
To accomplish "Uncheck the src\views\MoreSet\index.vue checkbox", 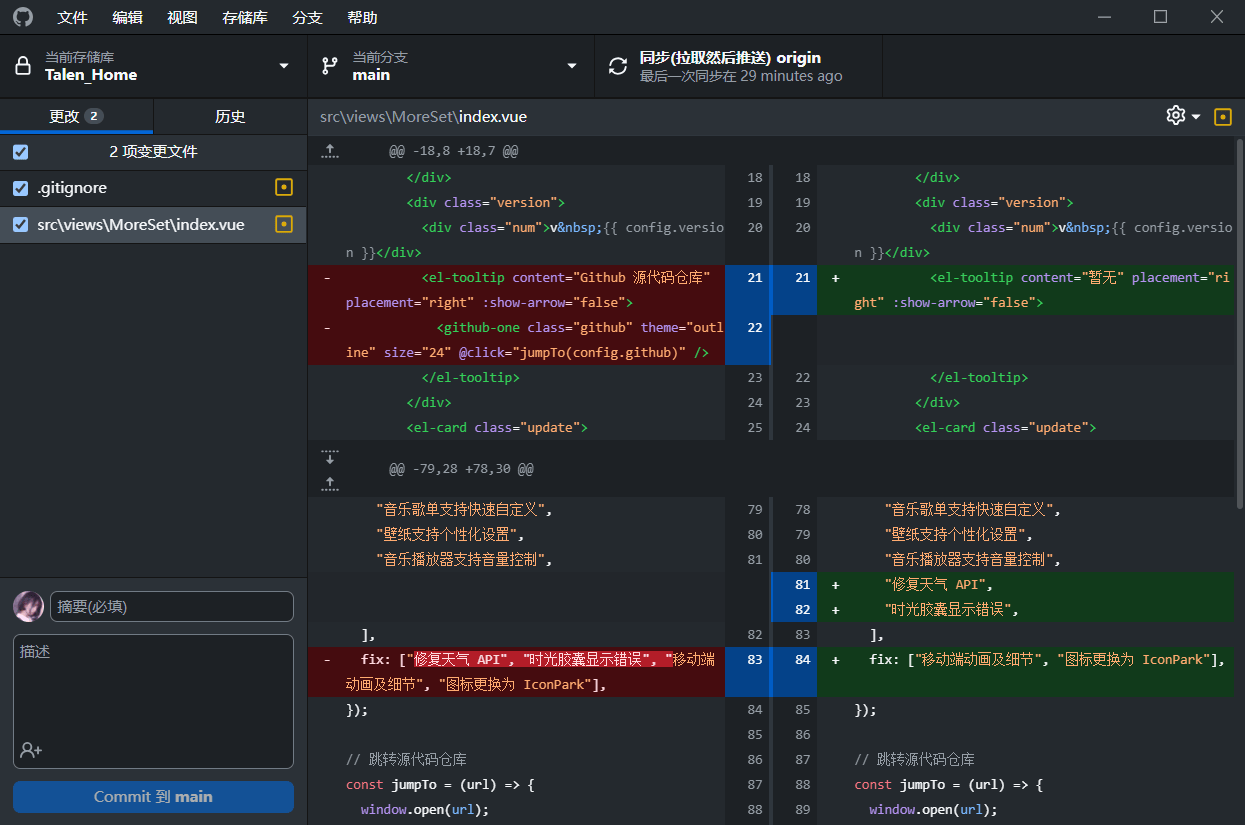I will coord(21,225).
